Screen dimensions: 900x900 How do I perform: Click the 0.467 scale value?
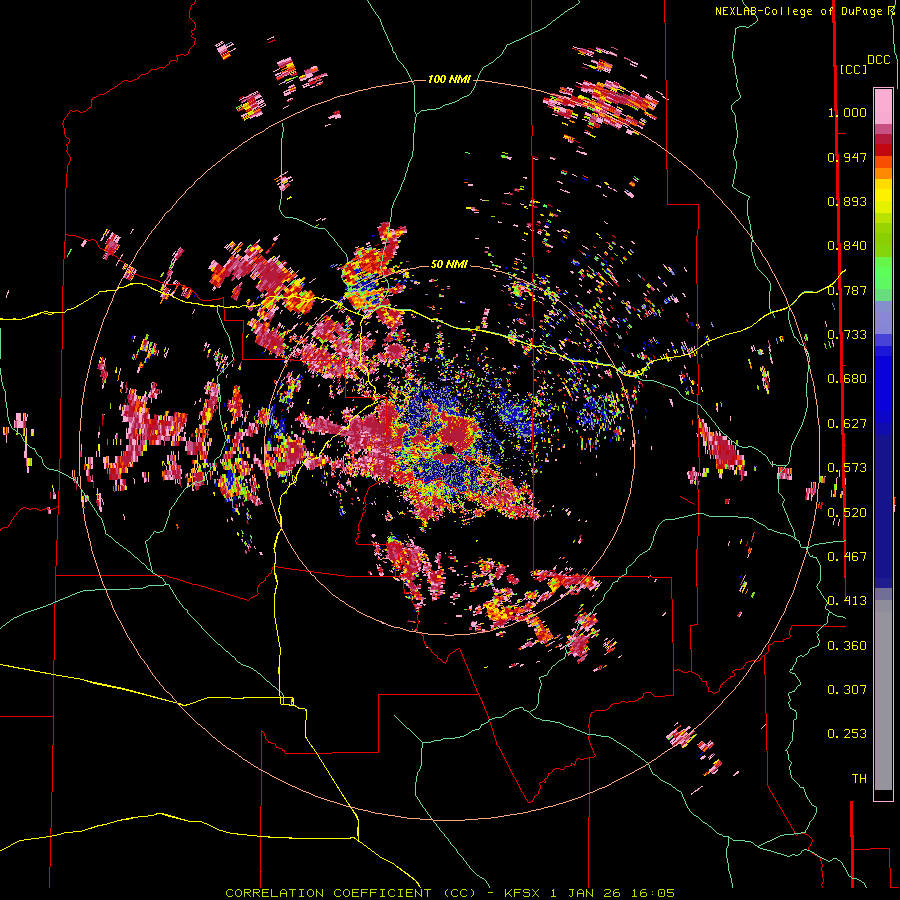[x=847, y=557]
